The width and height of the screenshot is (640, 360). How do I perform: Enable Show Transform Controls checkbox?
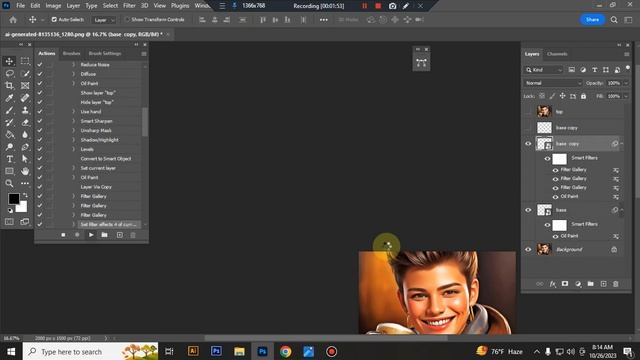tap(127, 20)
